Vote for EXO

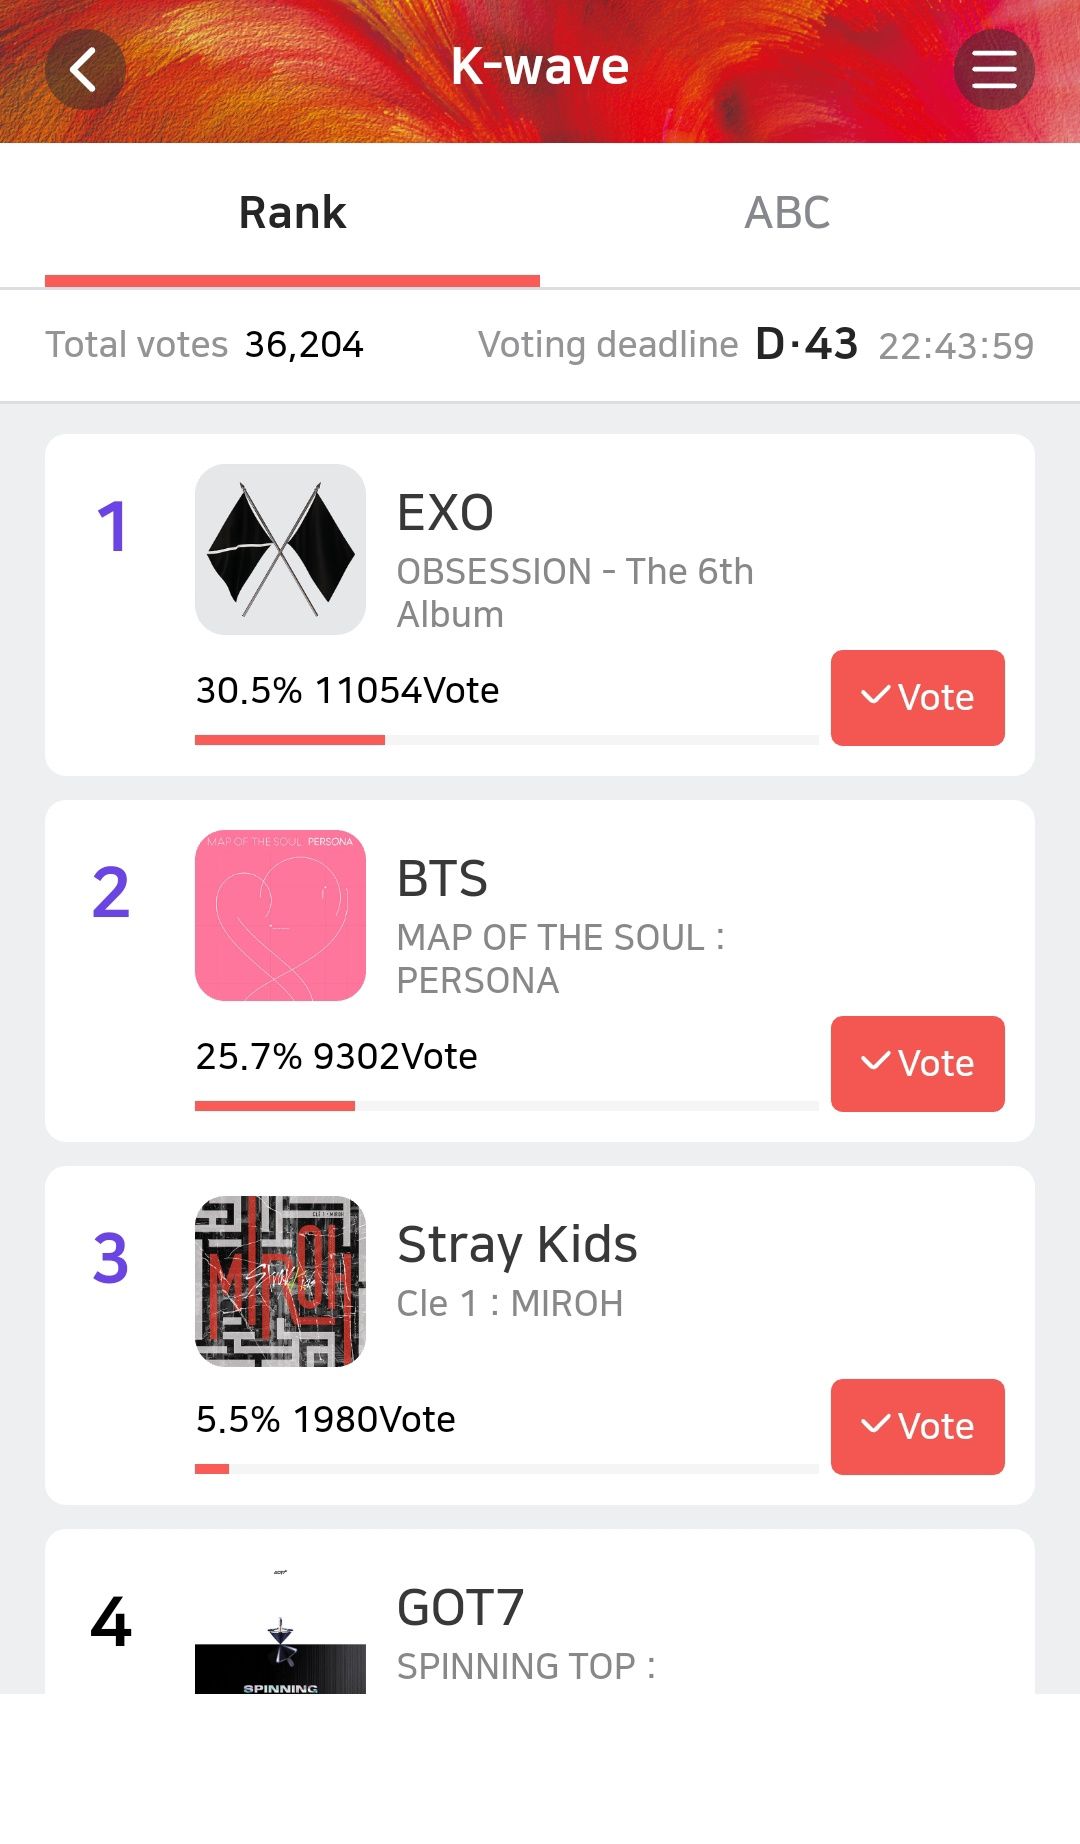917,697
